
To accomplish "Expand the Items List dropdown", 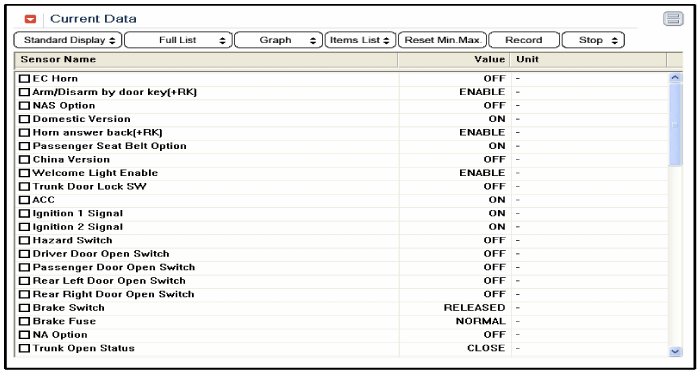I will coord(360,40).
